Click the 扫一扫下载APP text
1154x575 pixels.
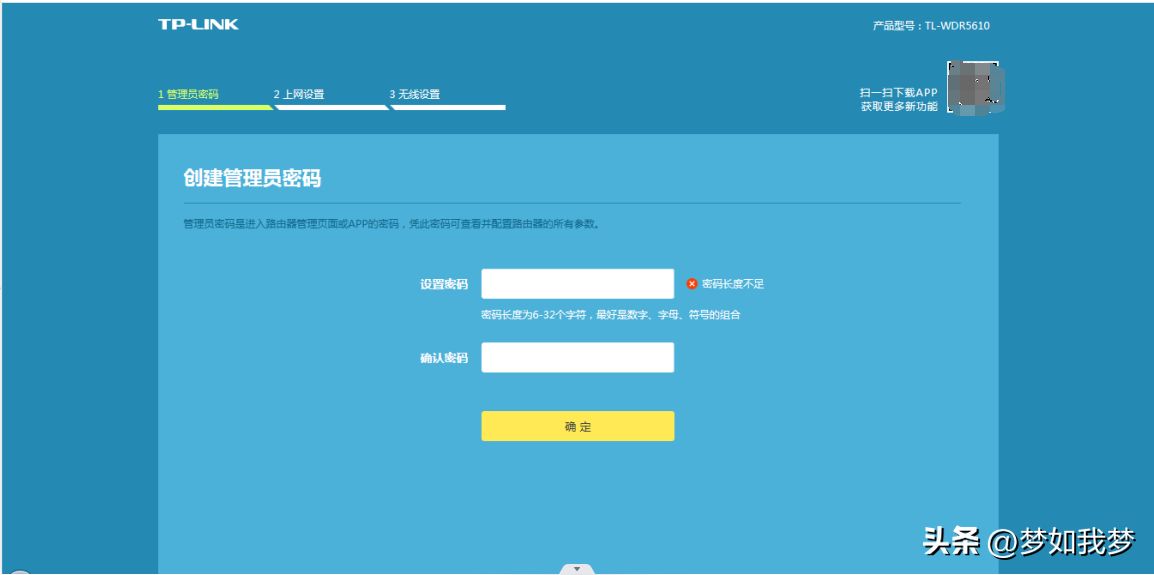(x=899, y=93)
